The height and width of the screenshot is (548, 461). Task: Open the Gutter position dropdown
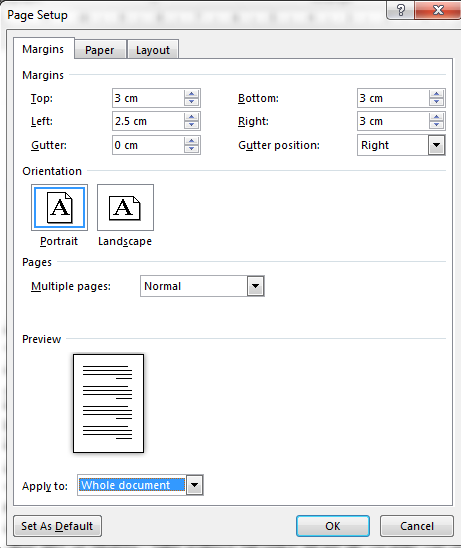[437, 145]
